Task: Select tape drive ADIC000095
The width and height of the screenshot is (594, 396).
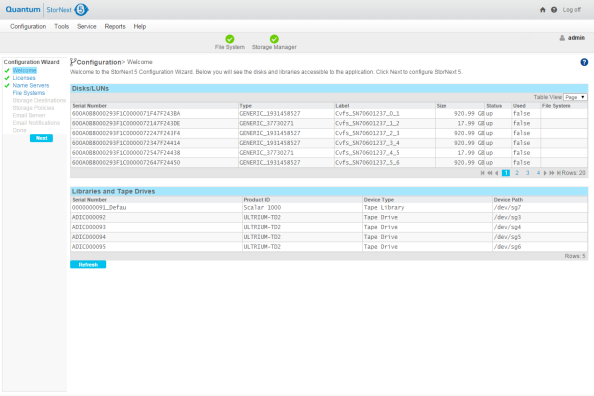Action: (329, 247)
